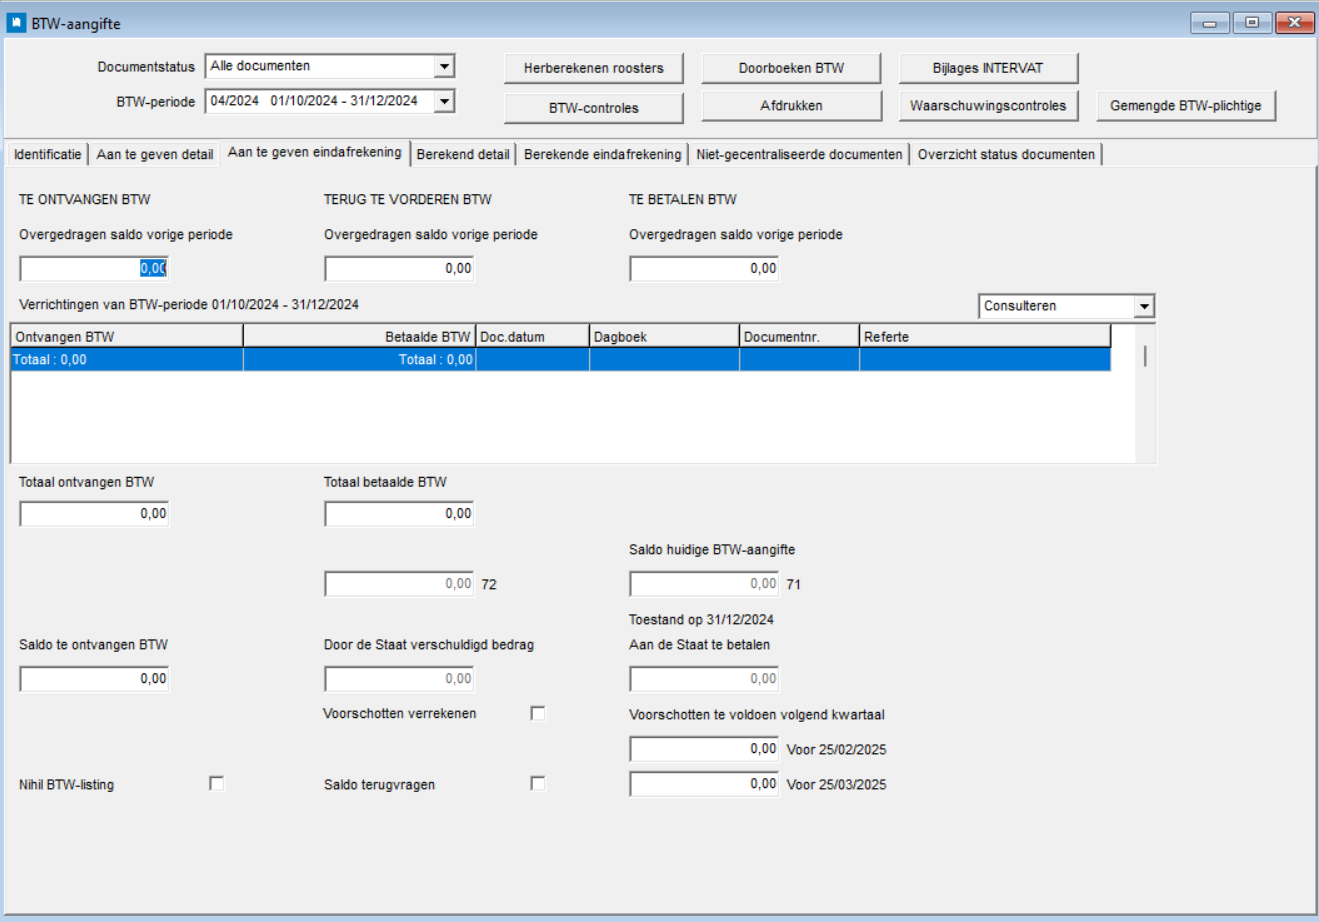Tick the Voorschotten verrekenen checkbox
This screenshot has width=1319, height=922.
pyautogui.click(x=538, y=713)
